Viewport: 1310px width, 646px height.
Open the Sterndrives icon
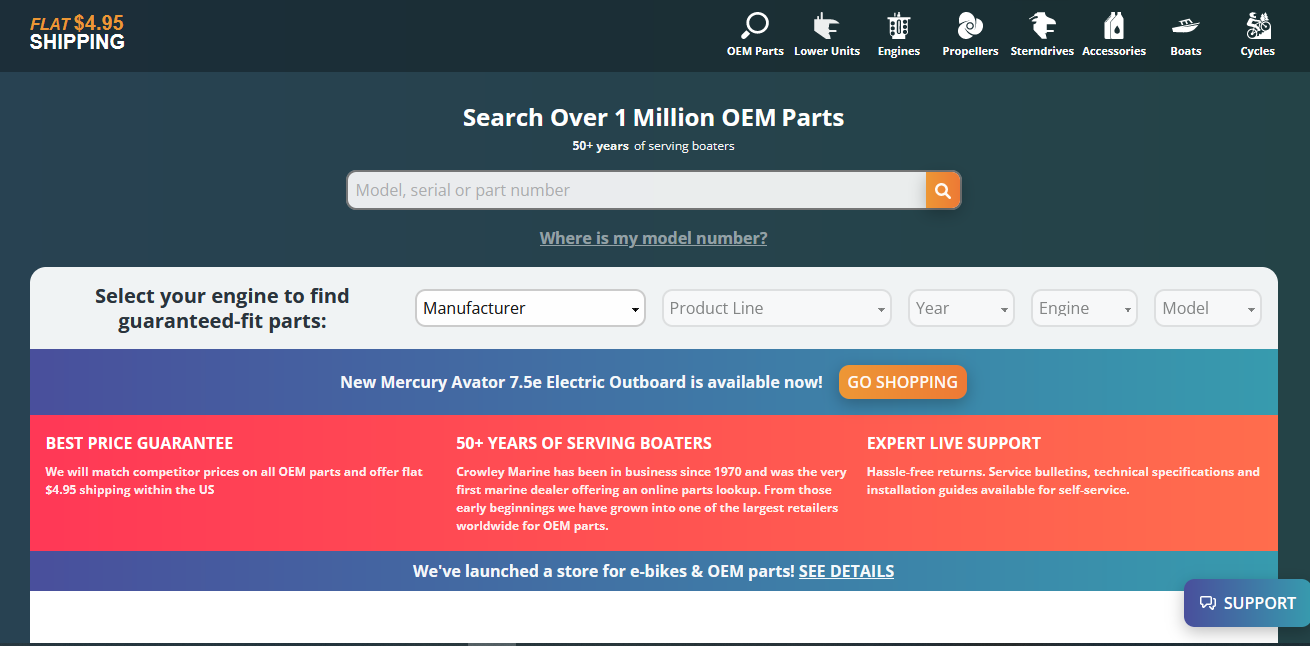tap(1042, 25)
